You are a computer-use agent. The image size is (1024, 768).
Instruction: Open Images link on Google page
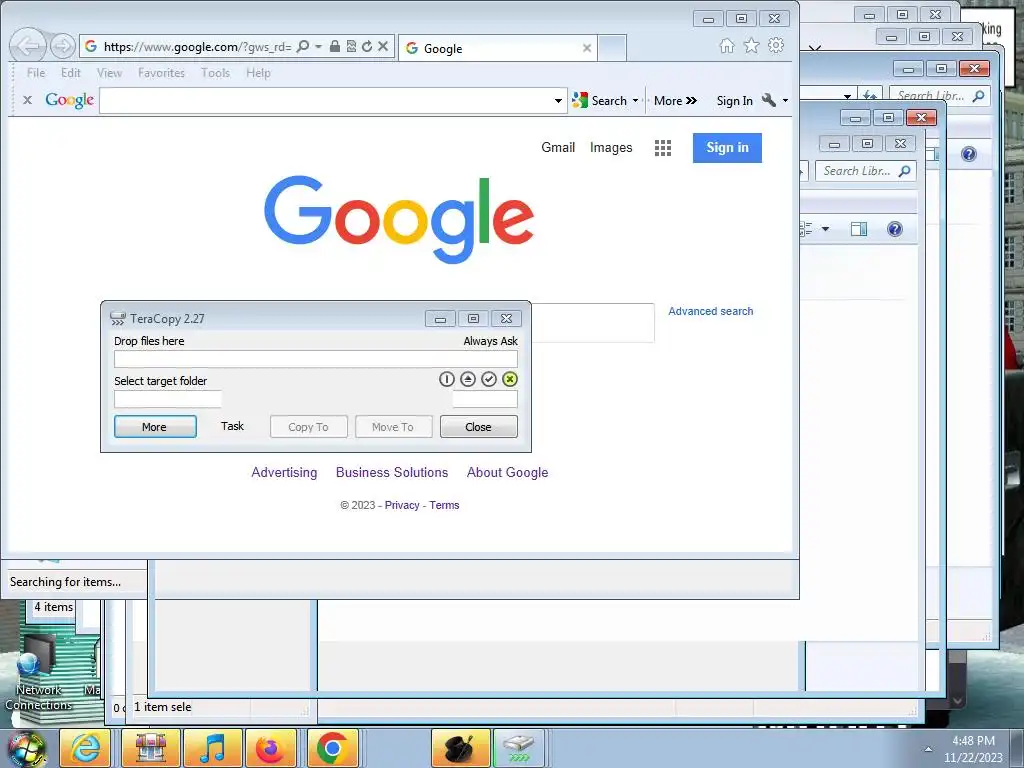tap(611, 148)
